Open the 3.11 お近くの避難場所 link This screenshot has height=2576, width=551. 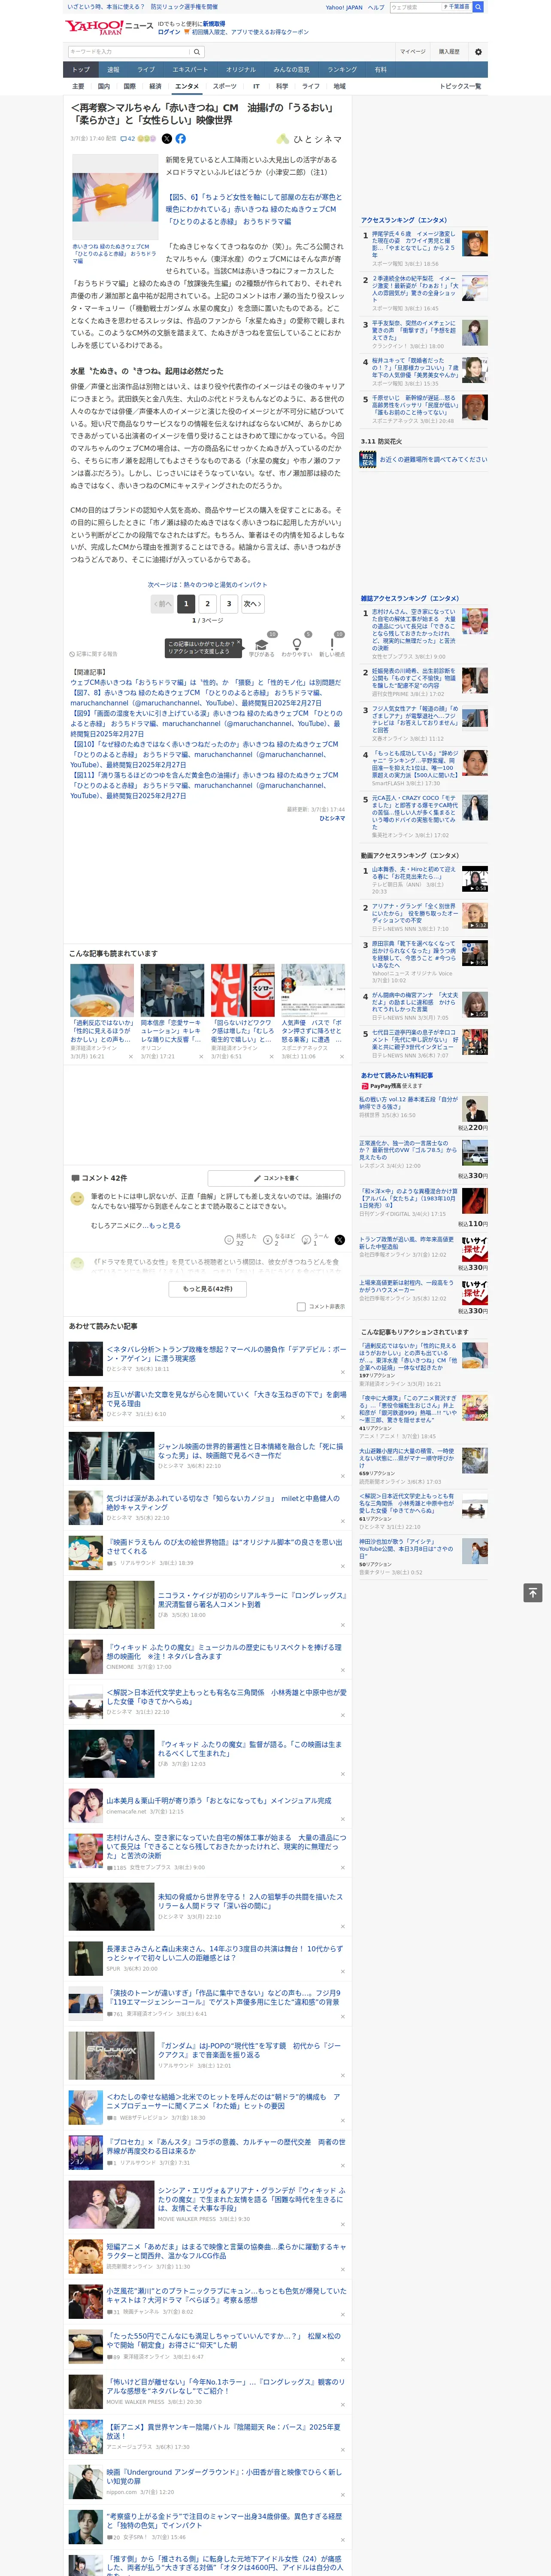point(433,460)
